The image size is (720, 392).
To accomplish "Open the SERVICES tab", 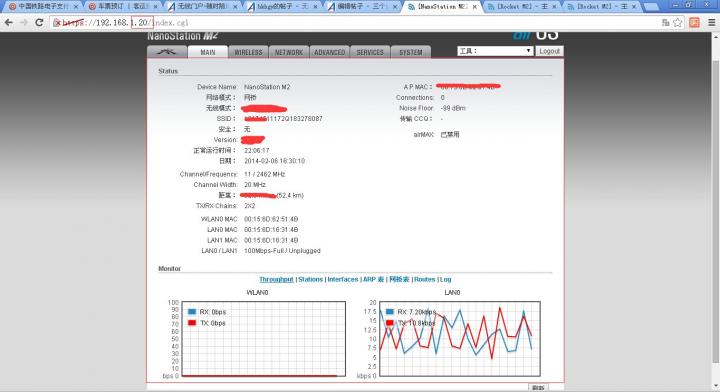I will pyautogui.click(x=370, y=52).
